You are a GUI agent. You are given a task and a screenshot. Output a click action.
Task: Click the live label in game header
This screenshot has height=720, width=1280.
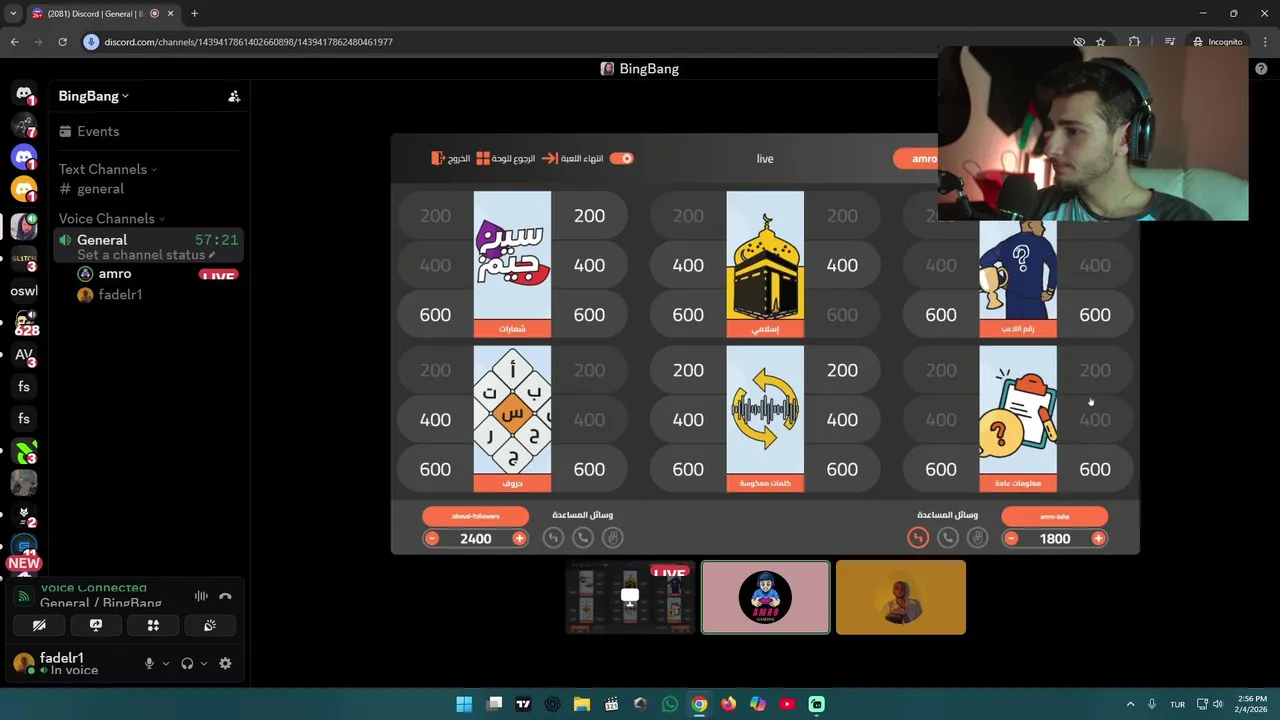click(x=765, y=158)
